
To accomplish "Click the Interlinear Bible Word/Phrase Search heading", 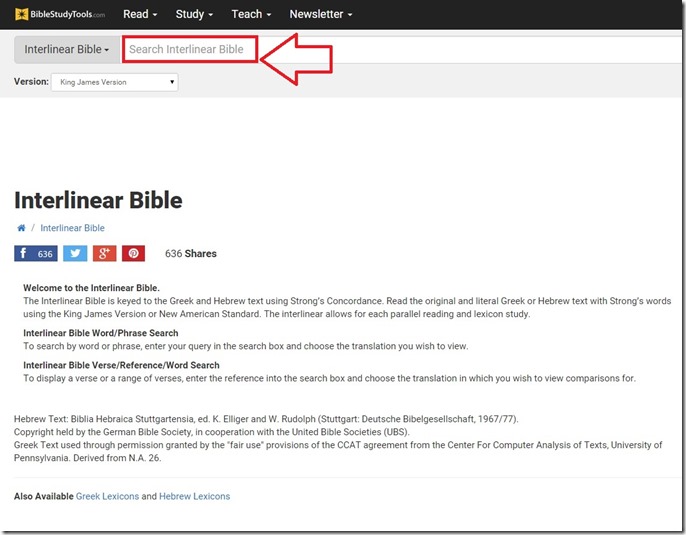I will pos(101,333).
